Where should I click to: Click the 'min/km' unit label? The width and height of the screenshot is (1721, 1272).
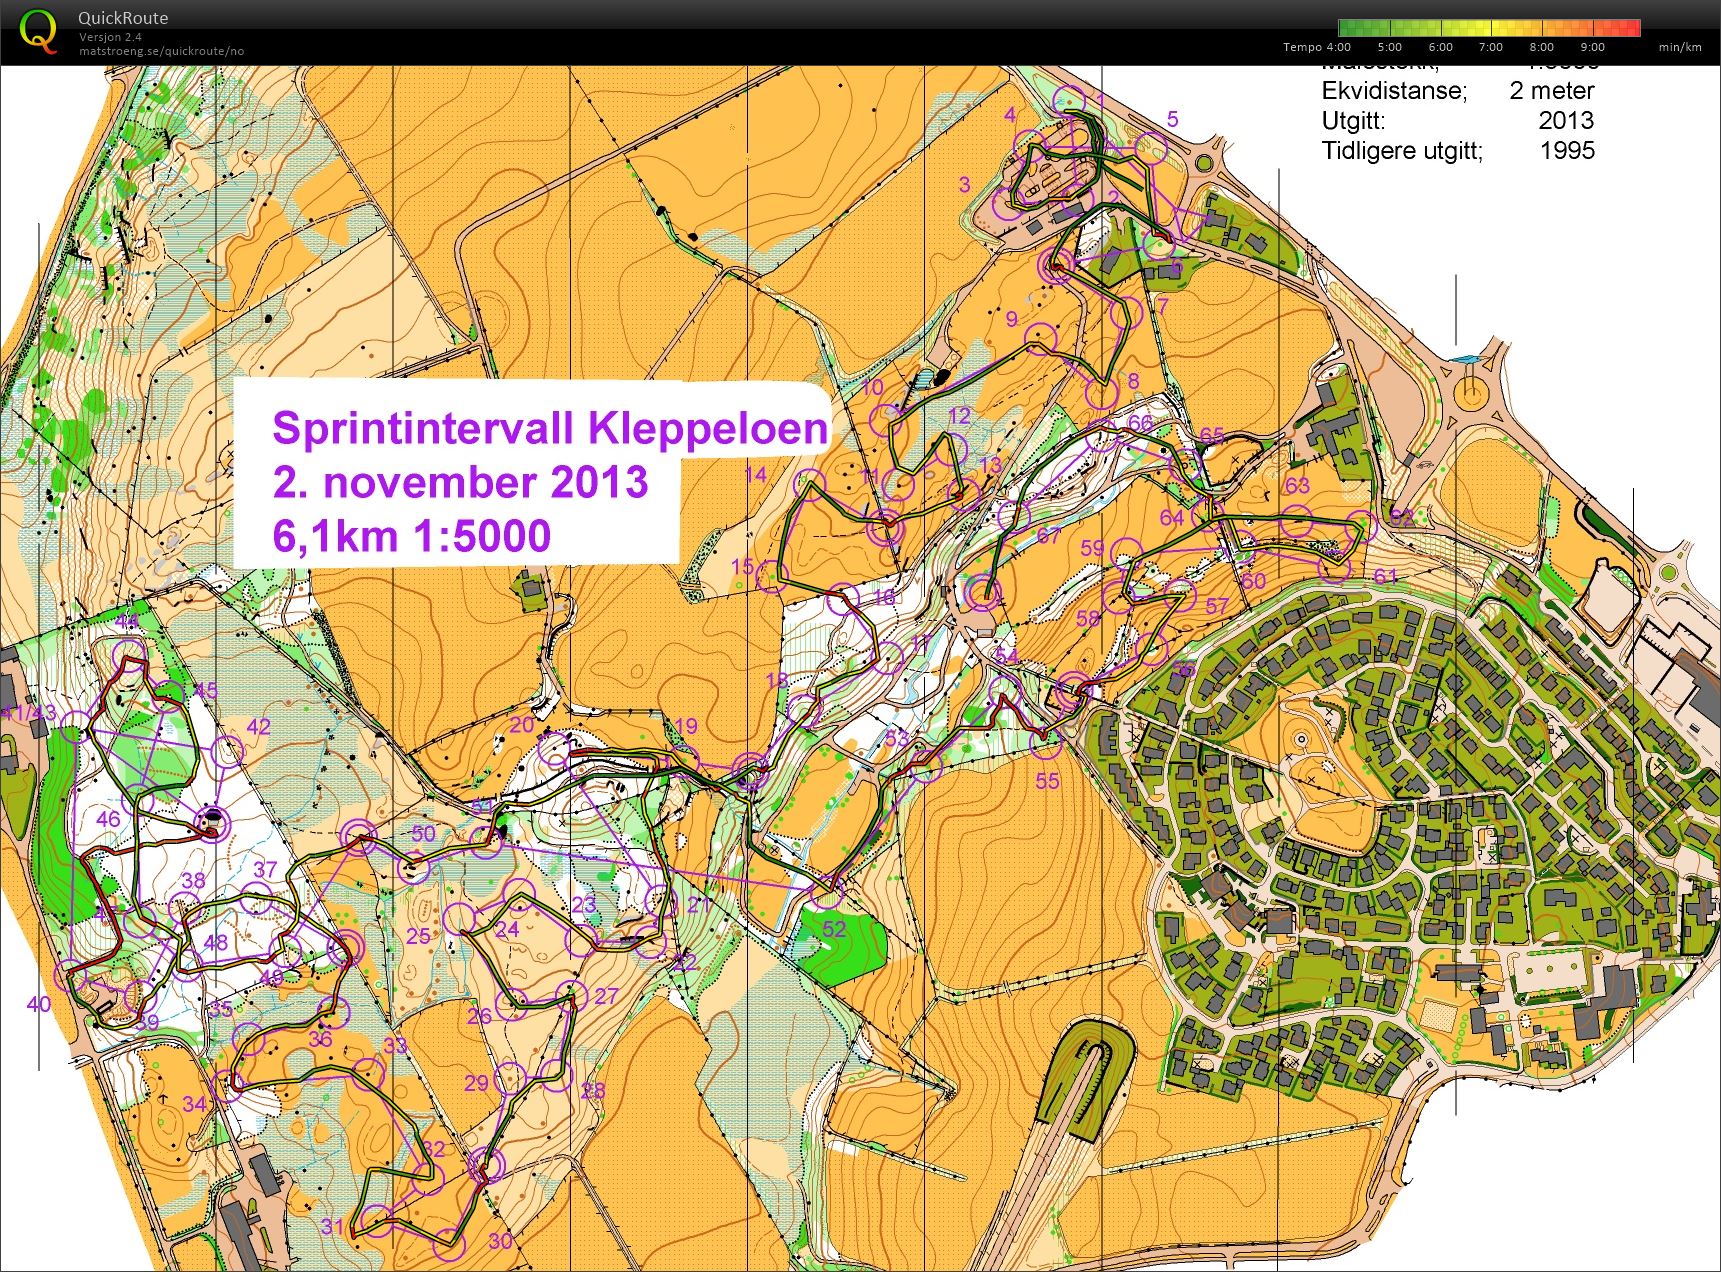[1680, 47]
